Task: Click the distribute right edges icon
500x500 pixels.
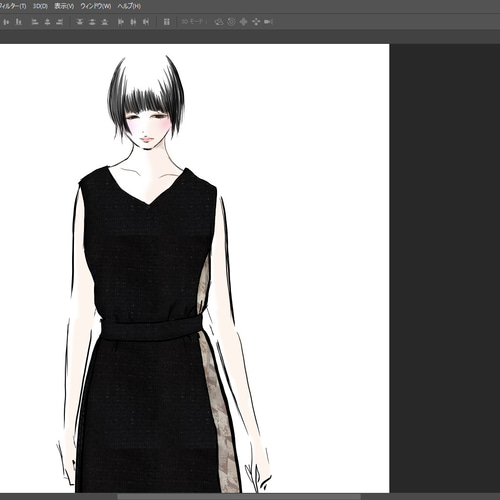Action: pyautogui.click(x=146, y=22)
